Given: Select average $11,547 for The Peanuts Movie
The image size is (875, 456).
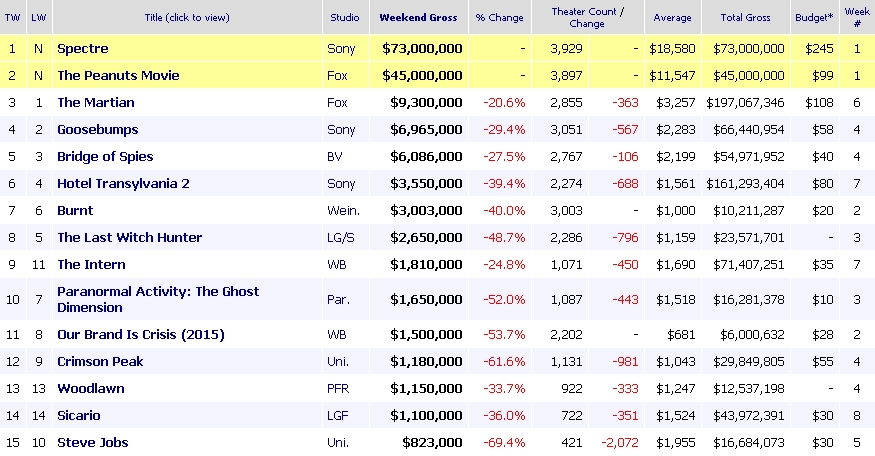Looking at the screenshot, I should click(x=672, y=75).
